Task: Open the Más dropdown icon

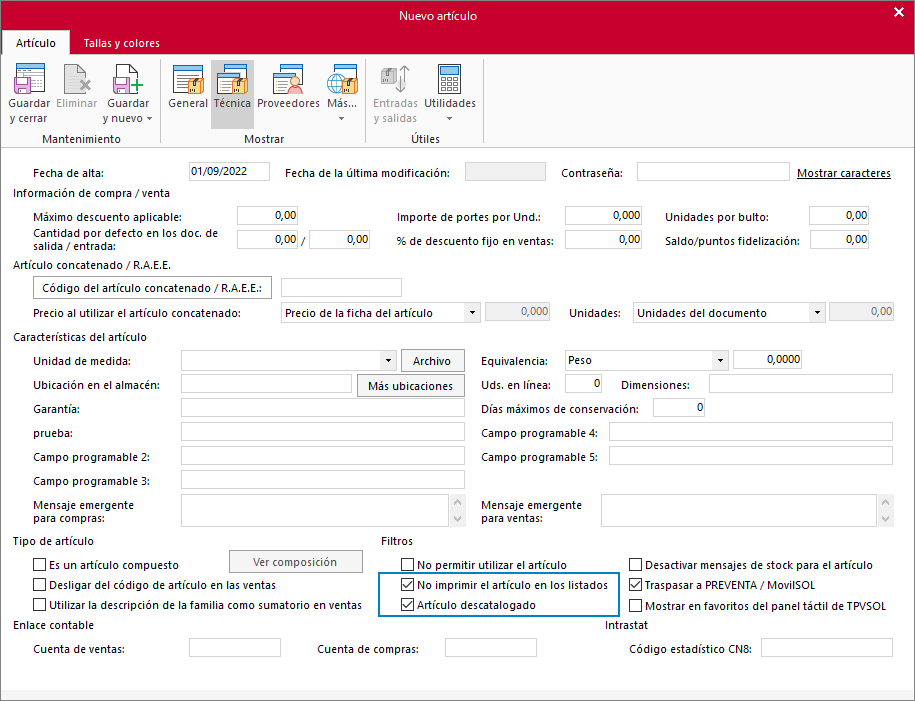Action: click(342, 80)
